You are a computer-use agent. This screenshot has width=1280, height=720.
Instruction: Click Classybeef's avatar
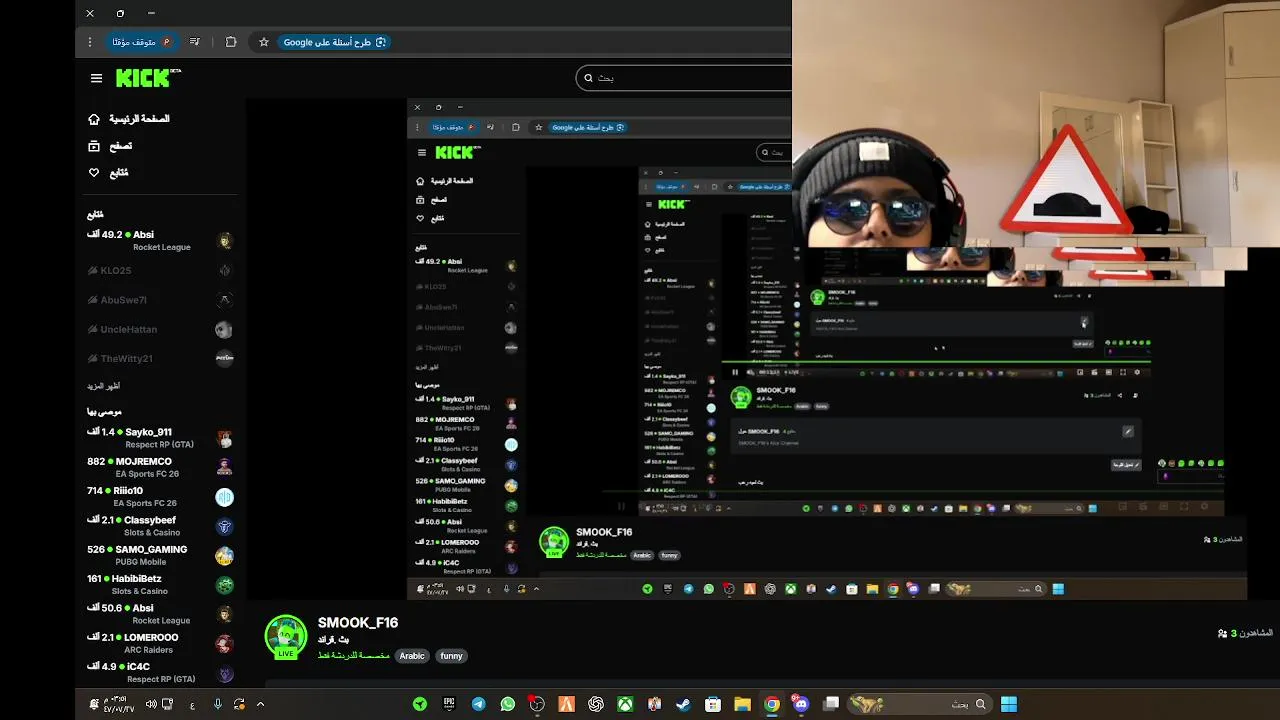click(x=224, y=527)
